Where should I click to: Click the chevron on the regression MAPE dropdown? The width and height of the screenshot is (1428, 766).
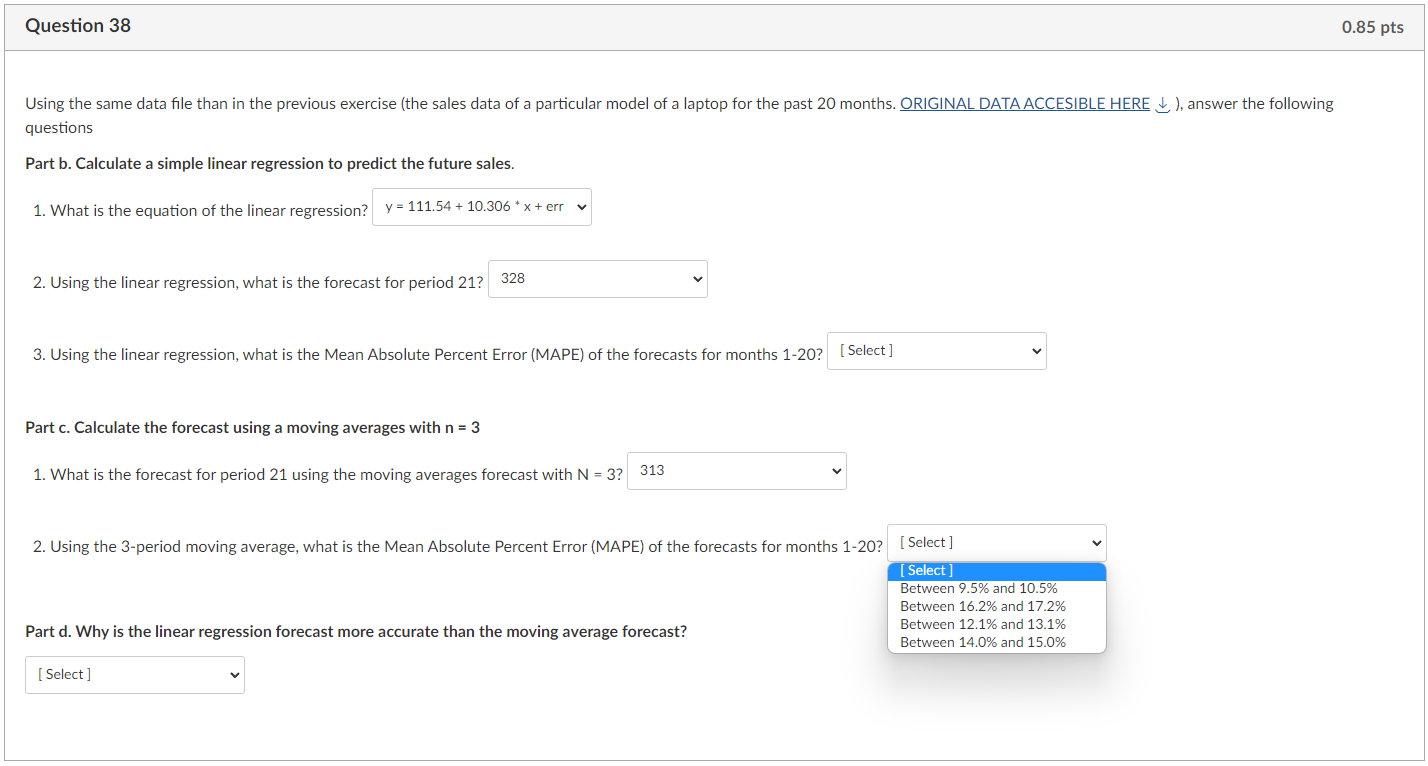coord(1035,350)
